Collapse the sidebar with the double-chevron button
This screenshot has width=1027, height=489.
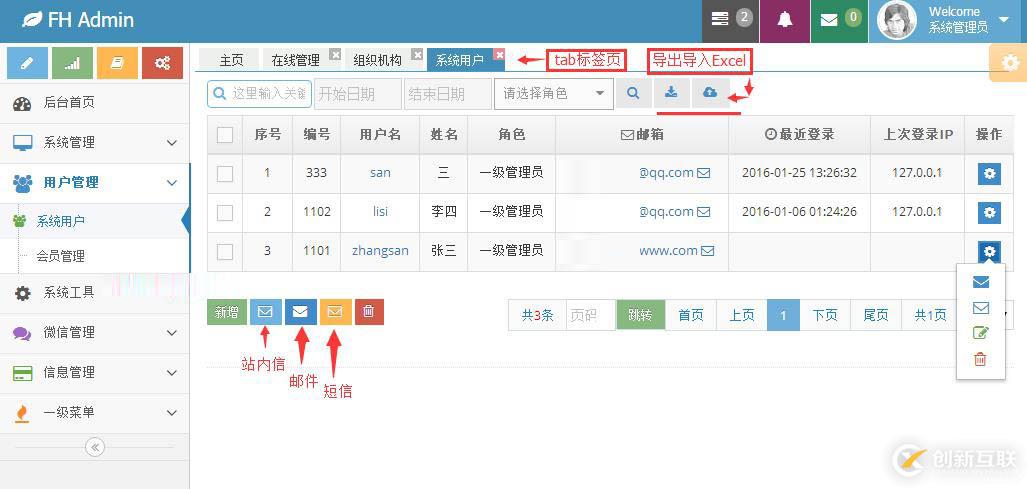click(x=95, y=447)
